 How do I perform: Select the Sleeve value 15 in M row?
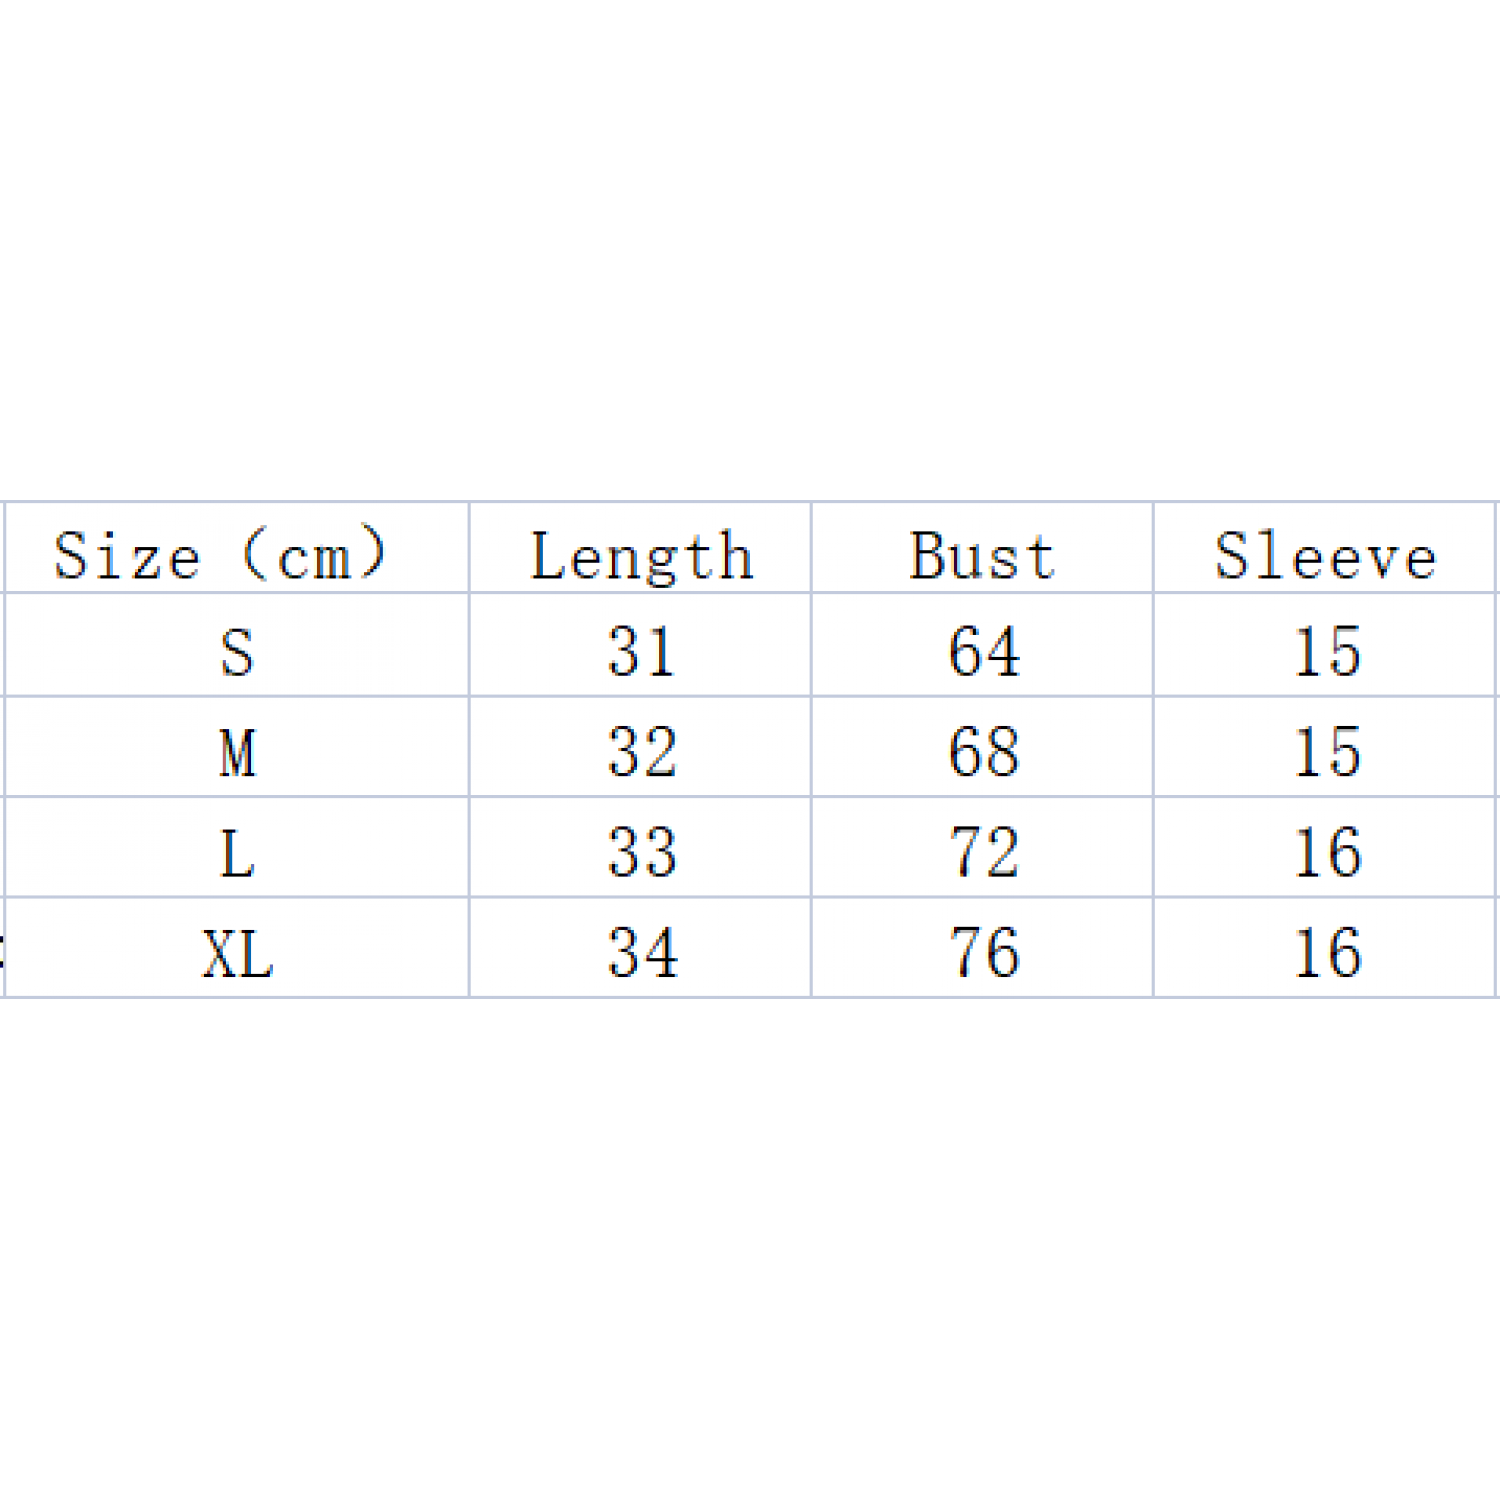[1327, 752]
